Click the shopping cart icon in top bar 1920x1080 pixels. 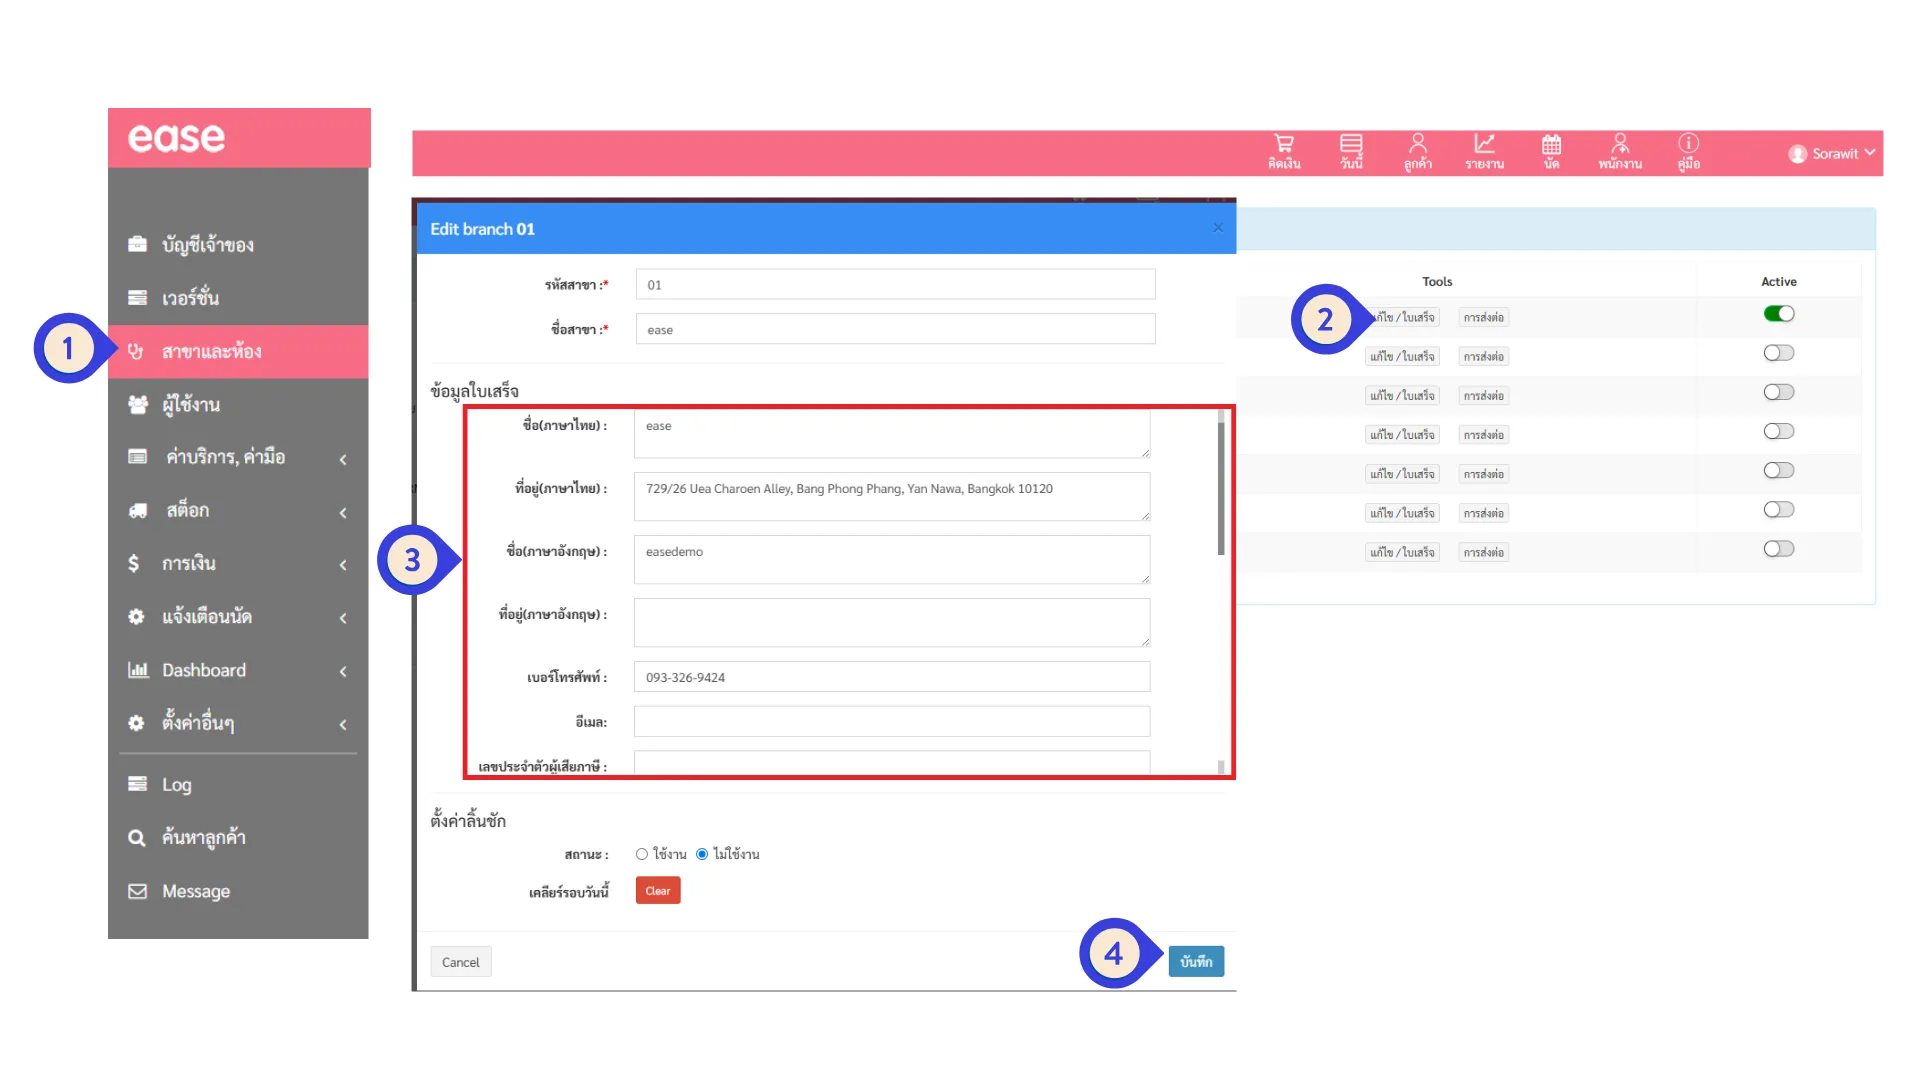pos(1284,145)
